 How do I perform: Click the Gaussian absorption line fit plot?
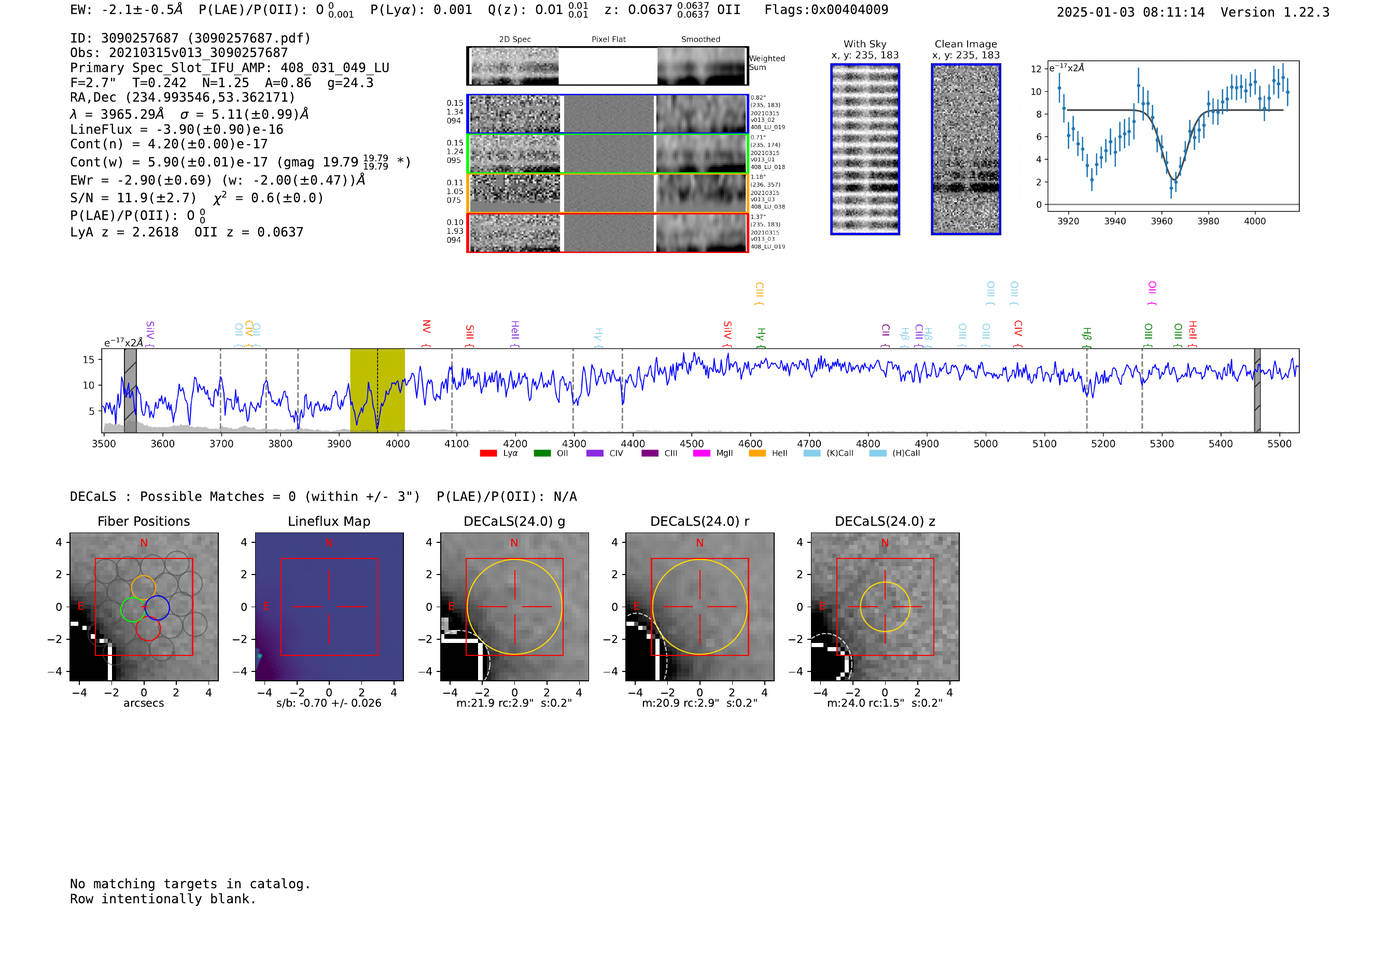tap(1172, 136)
